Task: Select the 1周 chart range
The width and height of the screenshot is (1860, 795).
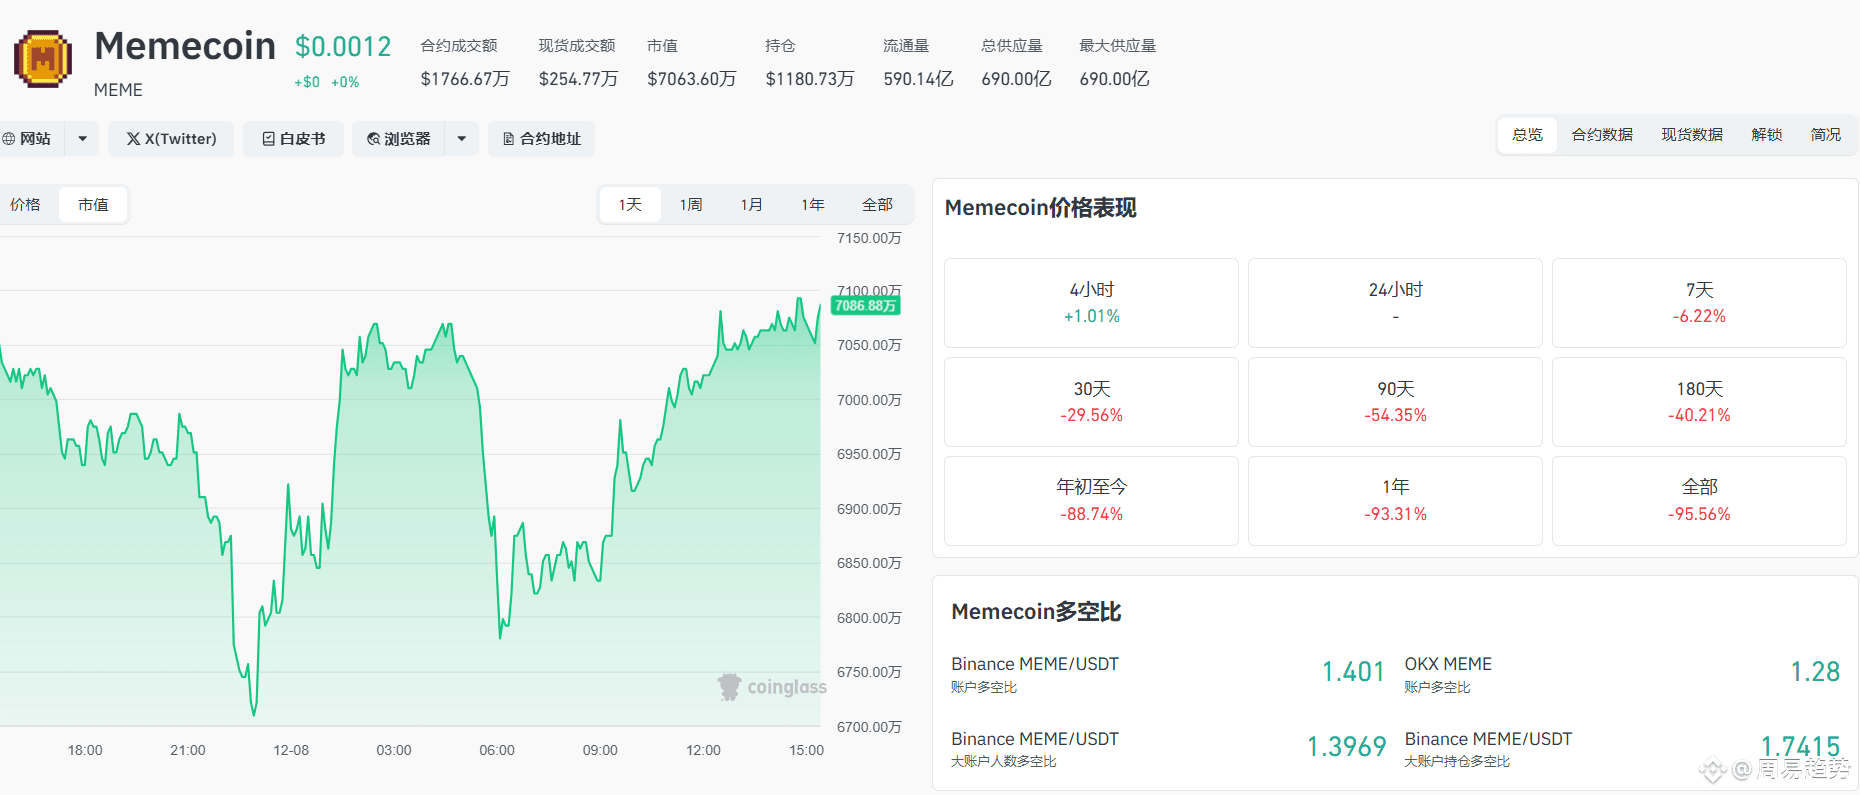Action: coord(691,205)
